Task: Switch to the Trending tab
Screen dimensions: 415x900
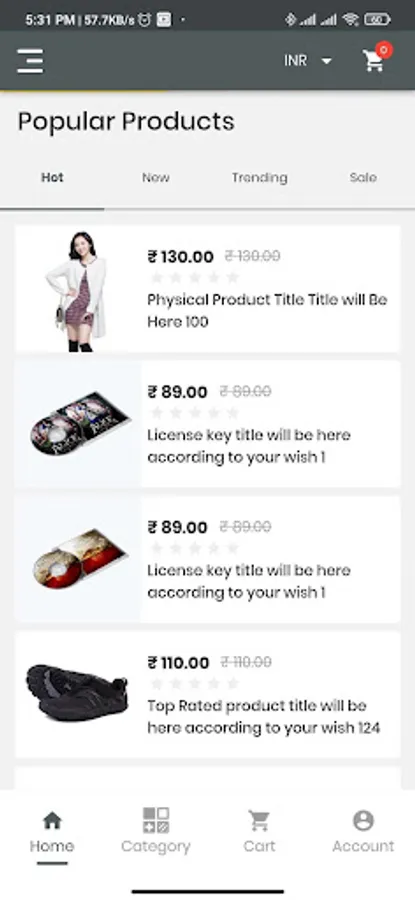Action: 259,178
